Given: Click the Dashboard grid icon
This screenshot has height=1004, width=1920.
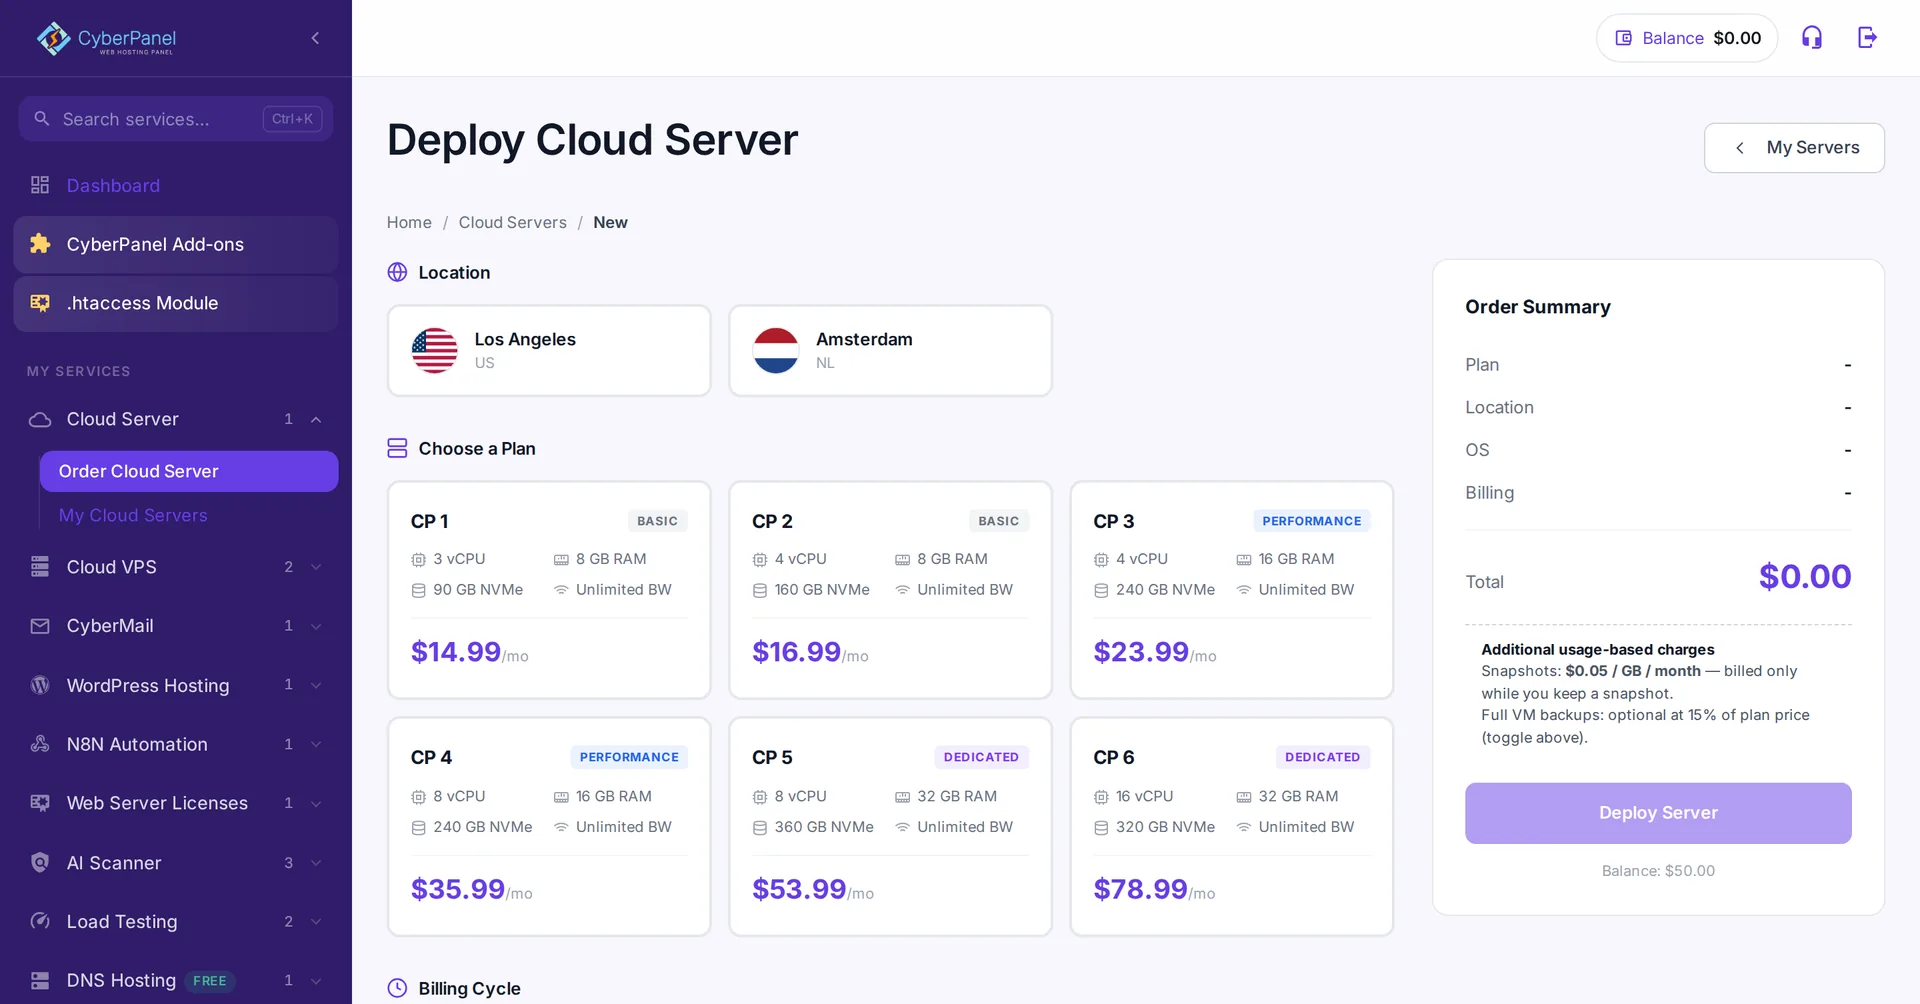Looking at the screenshot, I should [40, 185].
